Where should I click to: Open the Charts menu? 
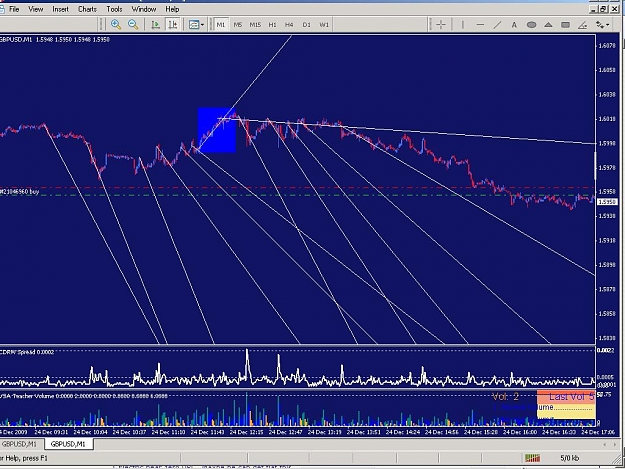pyautogui.click(x=87, y=9)
